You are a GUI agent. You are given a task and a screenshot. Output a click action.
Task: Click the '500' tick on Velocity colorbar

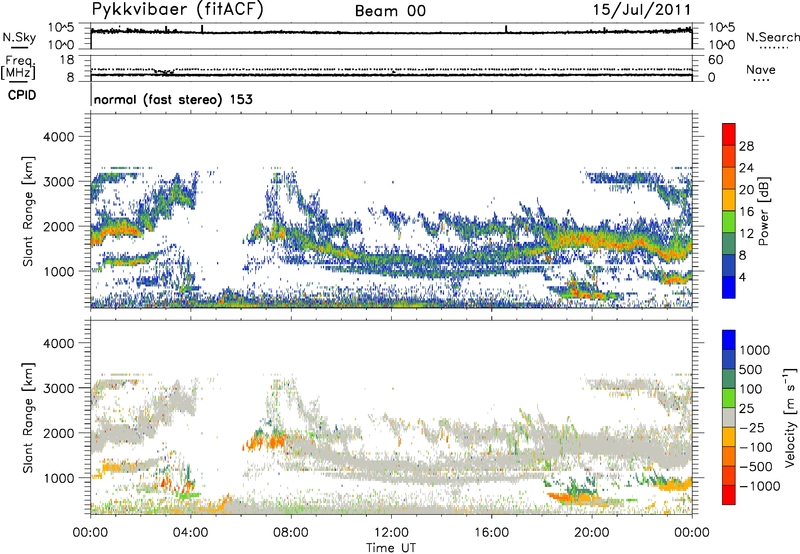pyautogui.click(x=750, y=370)
